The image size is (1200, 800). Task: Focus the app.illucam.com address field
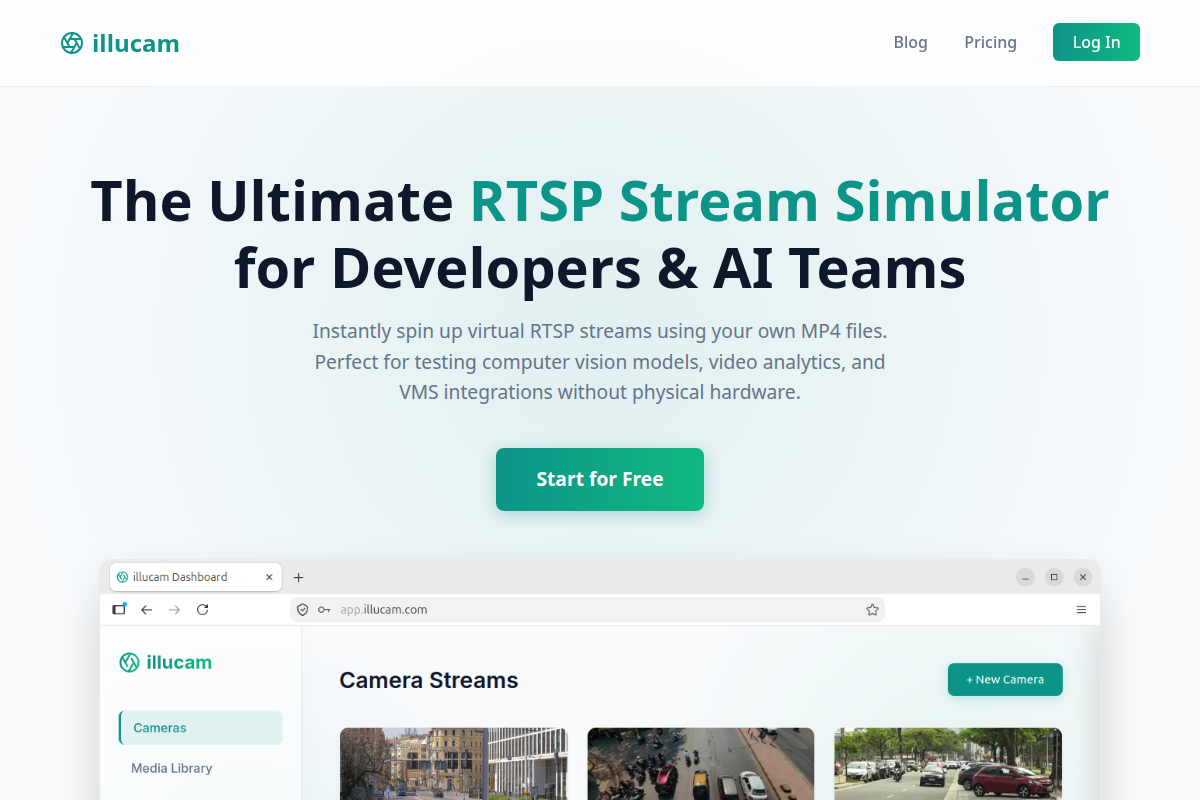tap(588, 609)
